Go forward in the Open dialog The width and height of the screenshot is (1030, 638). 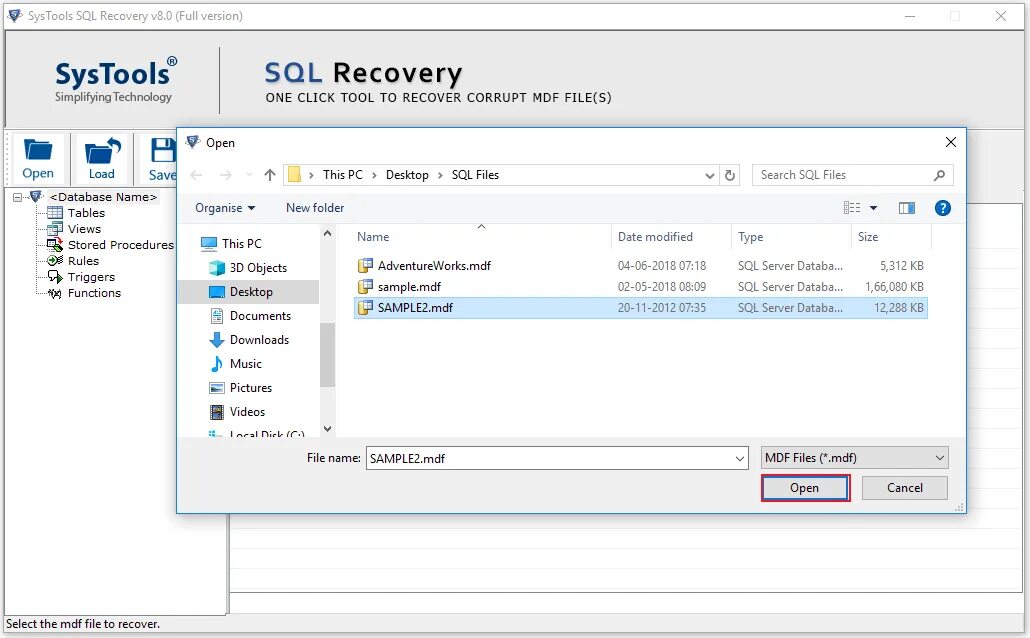(225, 175)
